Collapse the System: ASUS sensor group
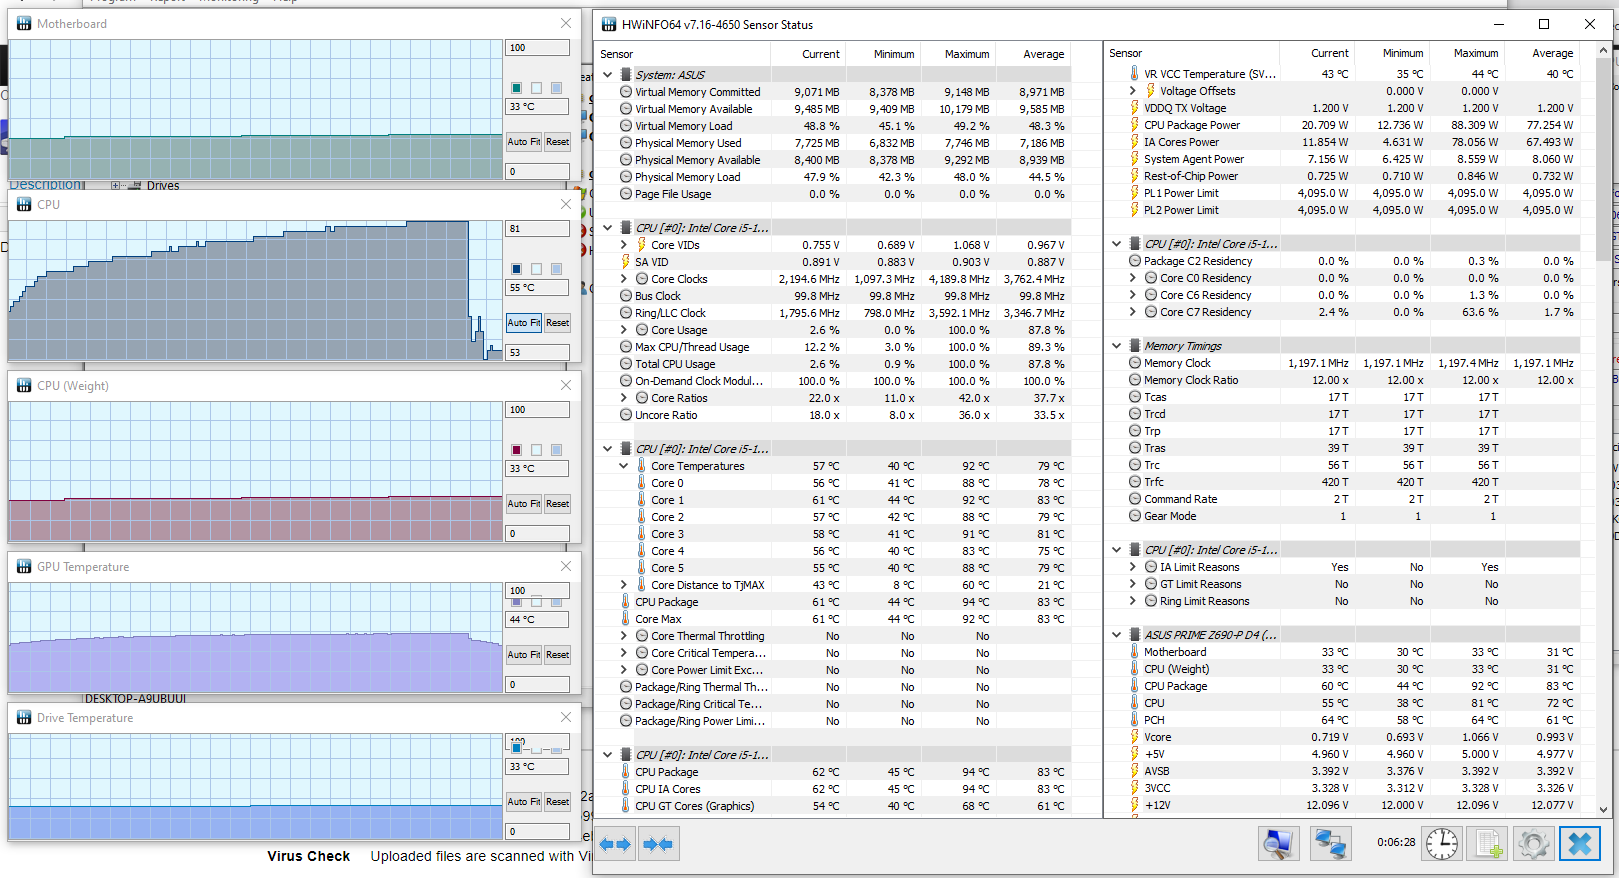Screen dimensions: 1619x878 point(607,75)
